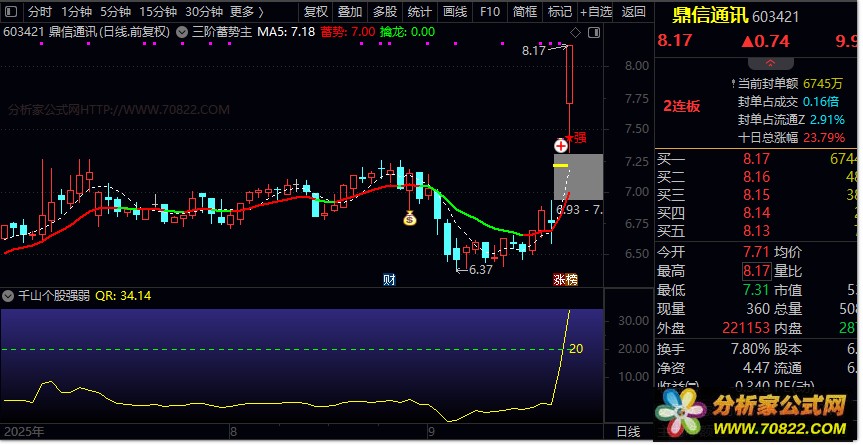The height and width of the screenshot is (445, 863).
Task: Click the 封单占流通Z value 2.91%
Action: click(x=827, y=119)
